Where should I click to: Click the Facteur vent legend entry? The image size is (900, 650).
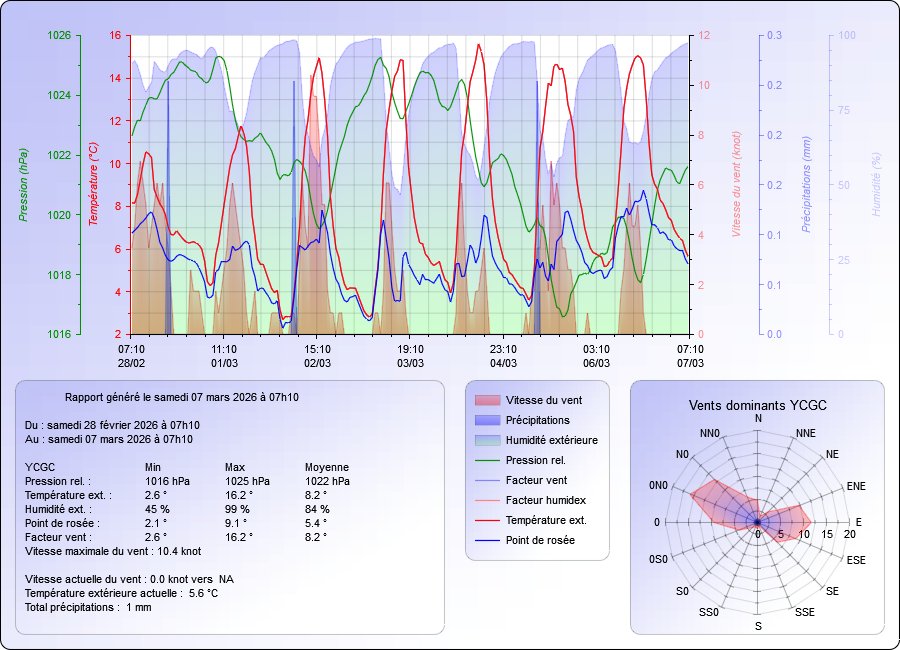click(537, 480)
